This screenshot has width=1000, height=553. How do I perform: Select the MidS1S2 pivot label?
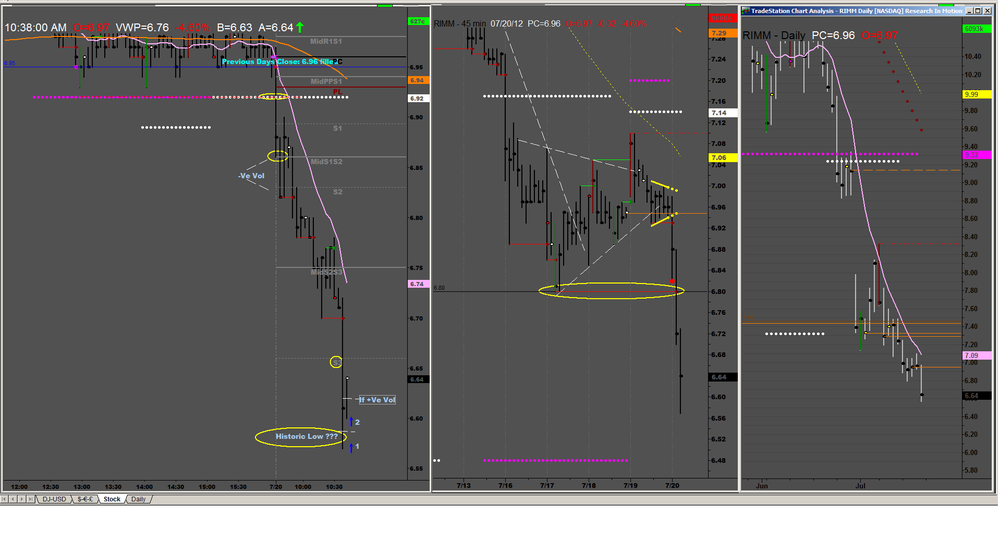click(x=326, y=162)
